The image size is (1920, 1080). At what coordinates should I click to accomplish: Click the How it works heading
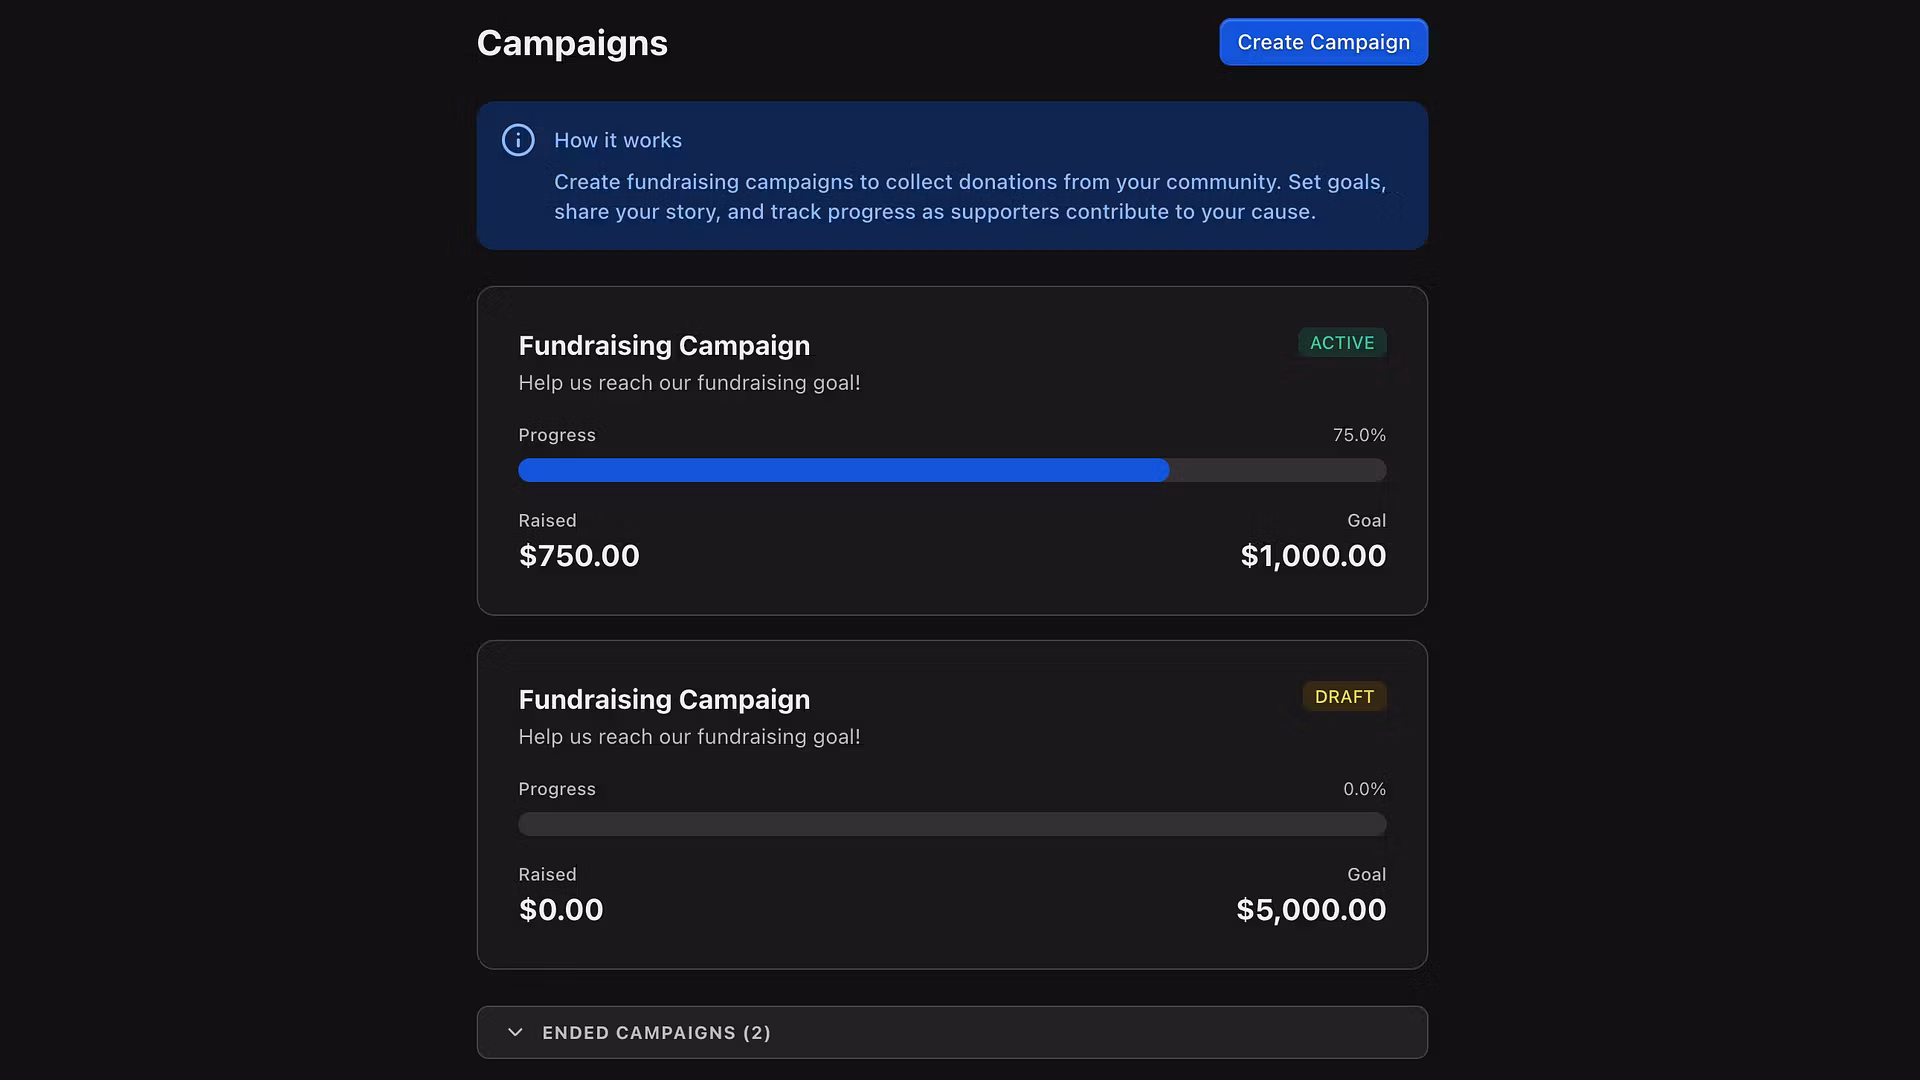click(x=618, y=141)
